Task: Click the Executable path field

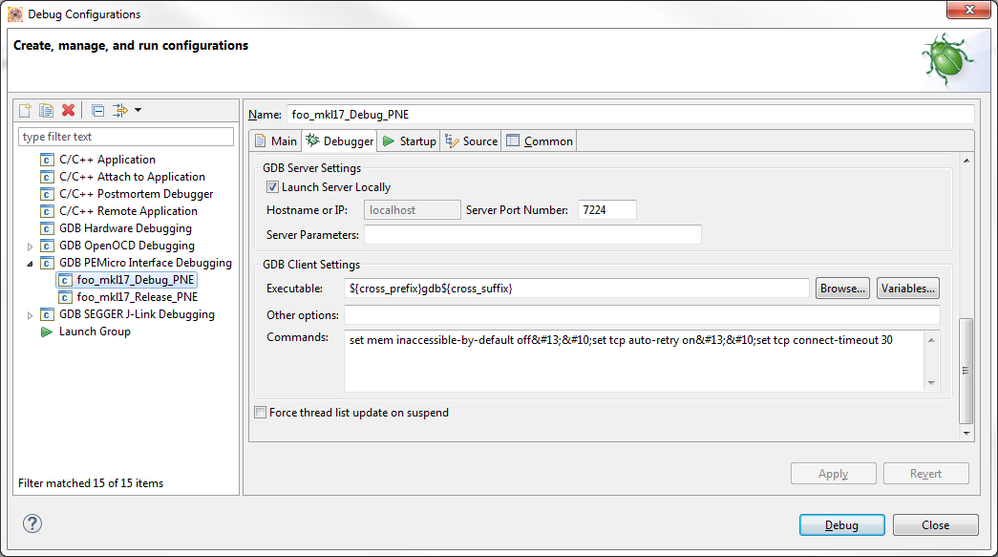Action: pos(577,288)
